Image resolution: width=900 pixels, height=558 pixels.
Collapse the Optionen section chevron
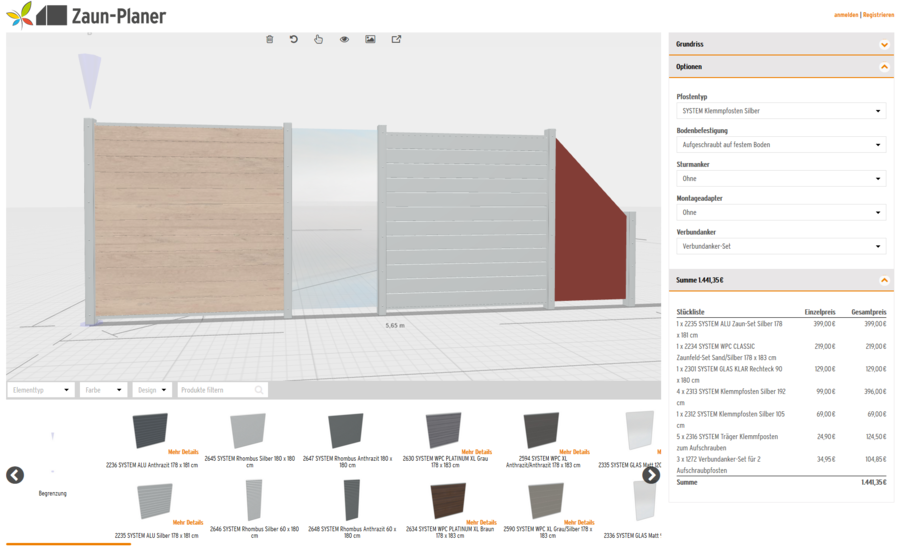coord(884,67)
